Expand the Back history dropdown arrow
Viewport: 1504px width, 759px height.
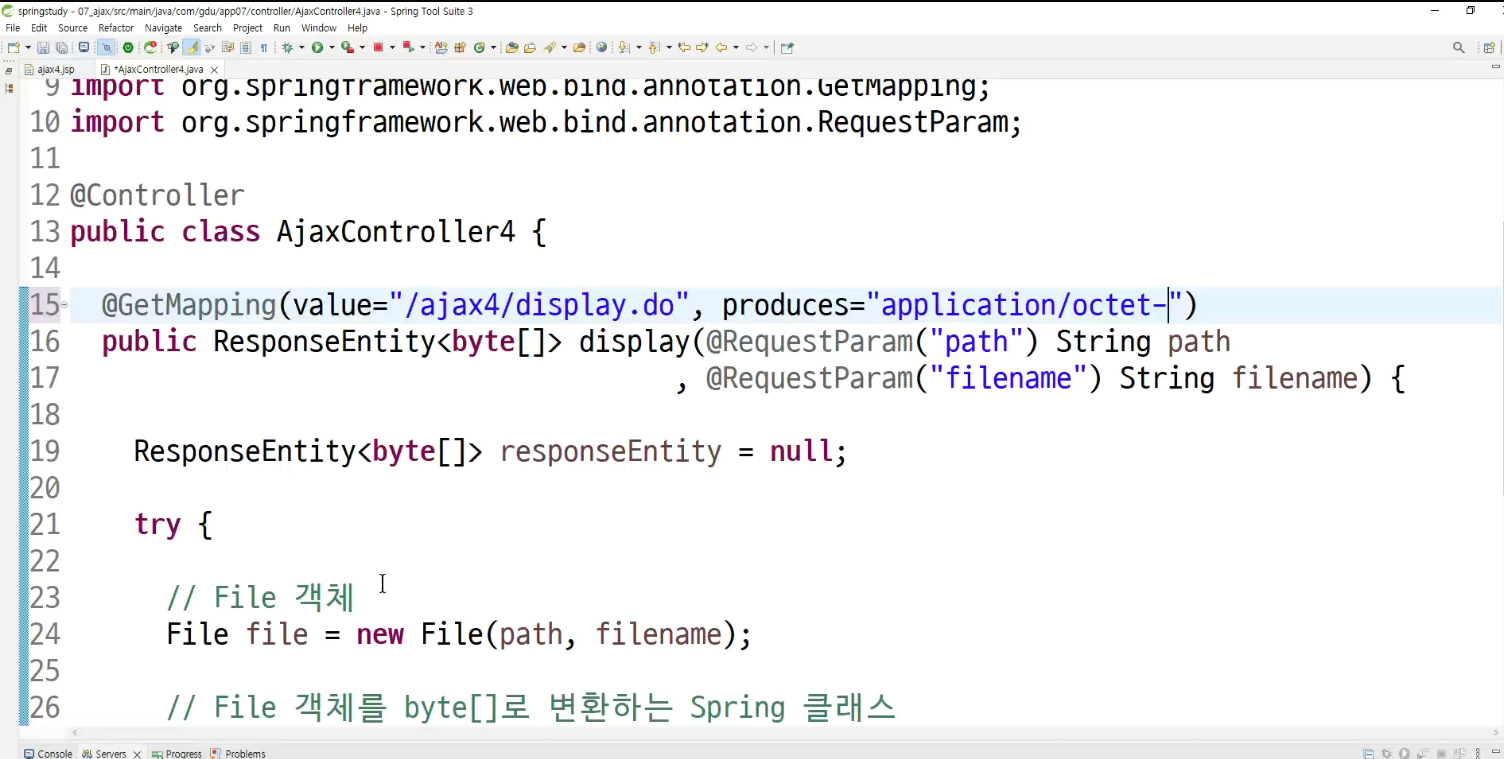point(736,47)
